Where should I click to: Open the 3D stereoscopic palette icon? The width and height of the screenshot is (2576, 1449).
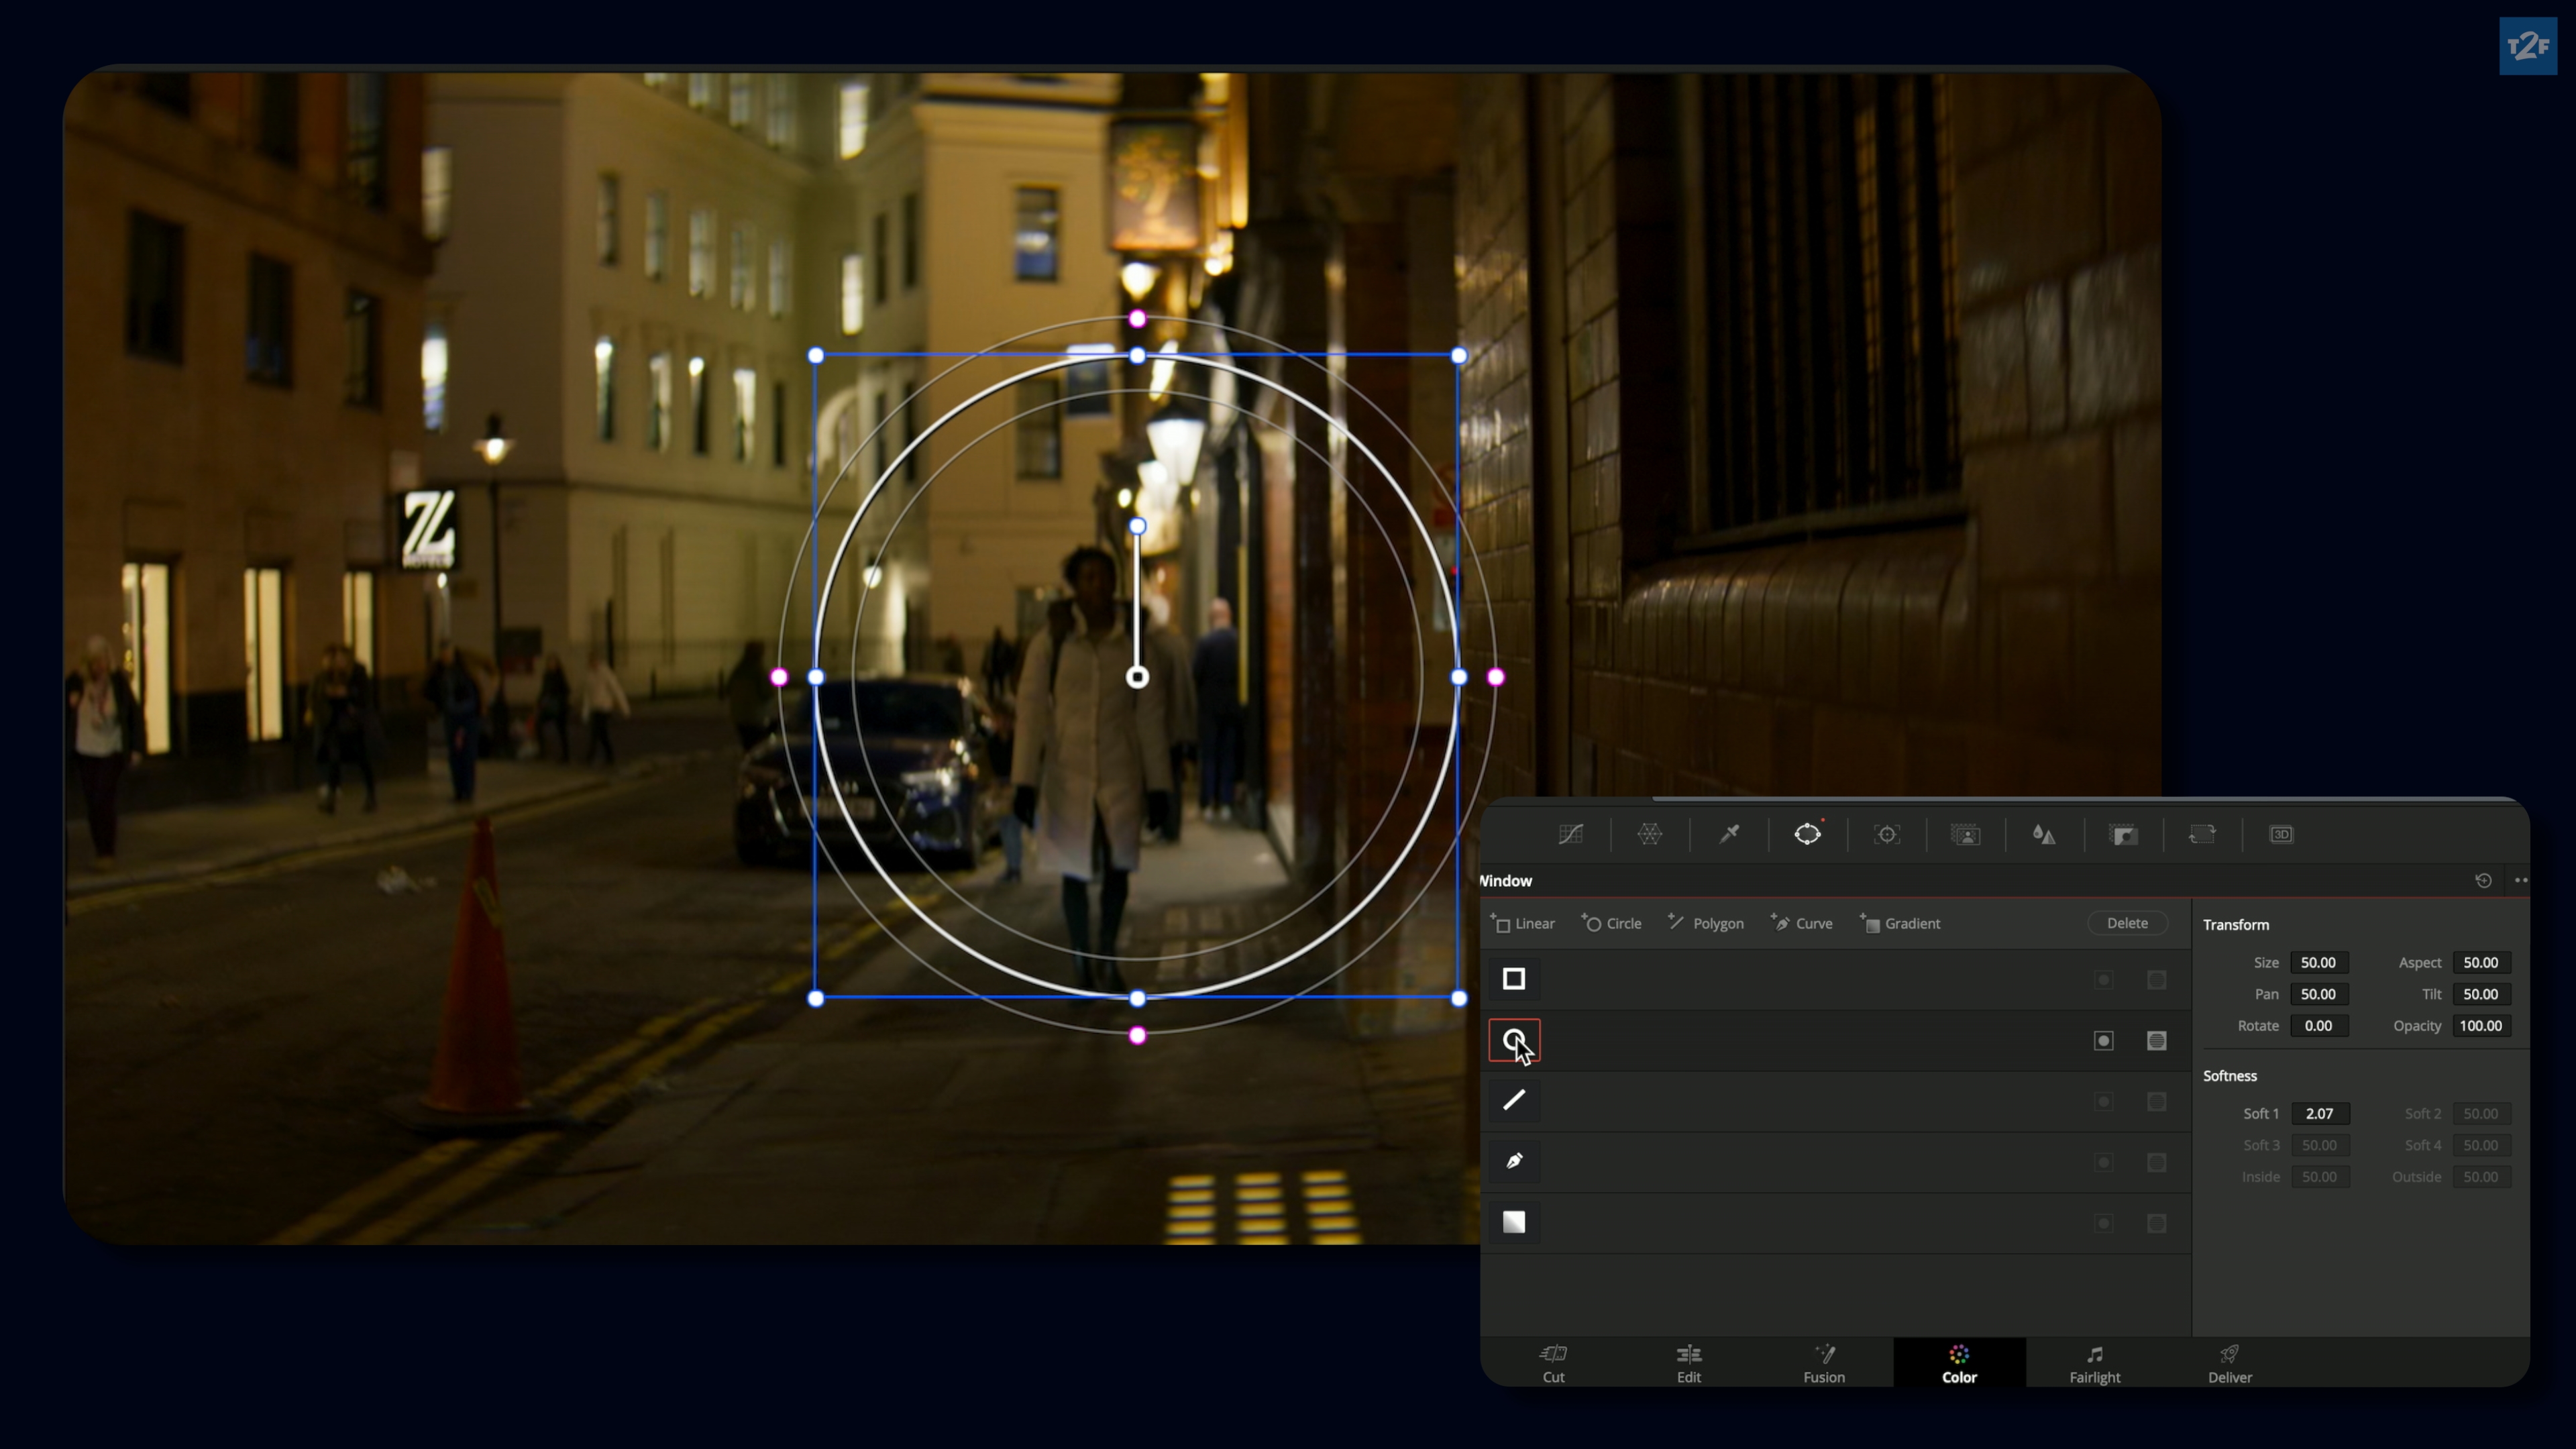pyautogui.click(x=2281, y=834)
